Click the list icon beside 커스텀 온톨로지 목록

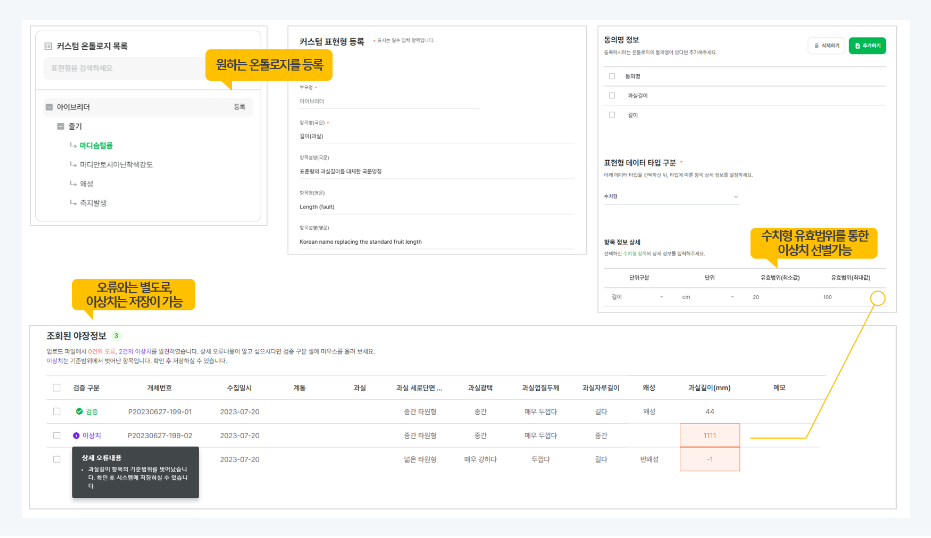[48, 46]
